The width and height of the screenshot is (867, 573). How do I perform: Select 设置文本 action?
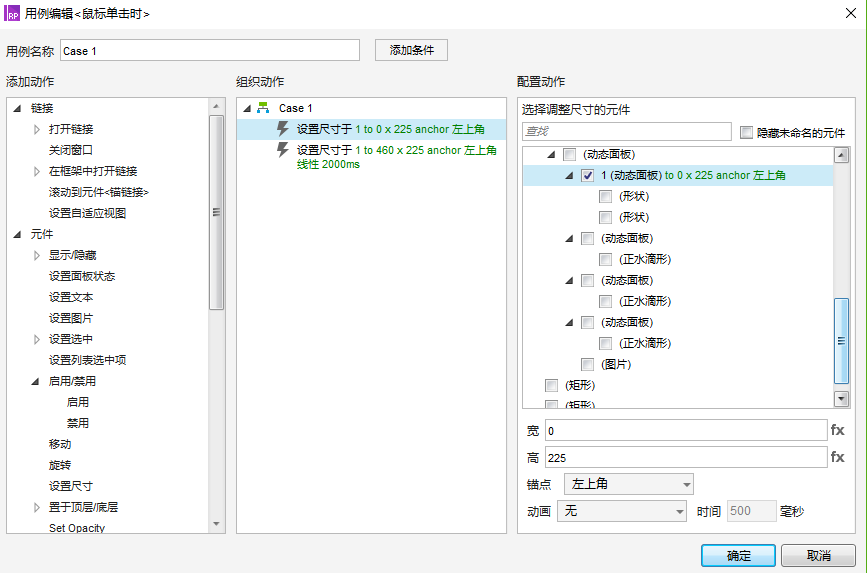[x=71, y=297]
